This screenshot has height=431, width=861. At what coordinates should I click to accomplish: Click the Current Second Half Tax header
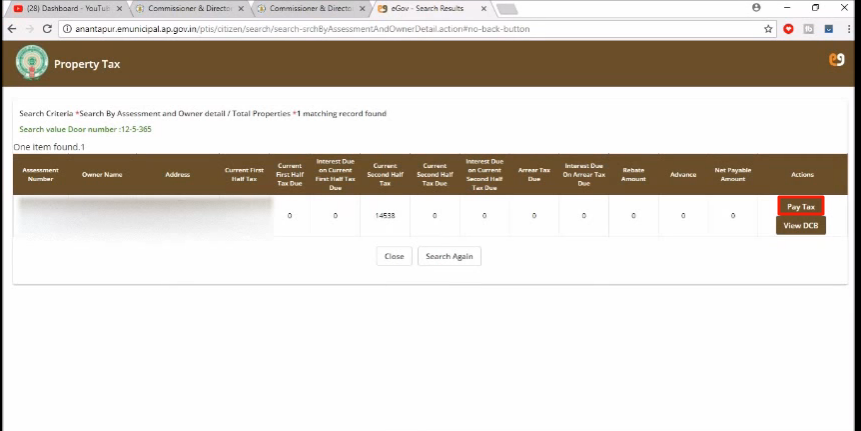(x=385, y=175)
